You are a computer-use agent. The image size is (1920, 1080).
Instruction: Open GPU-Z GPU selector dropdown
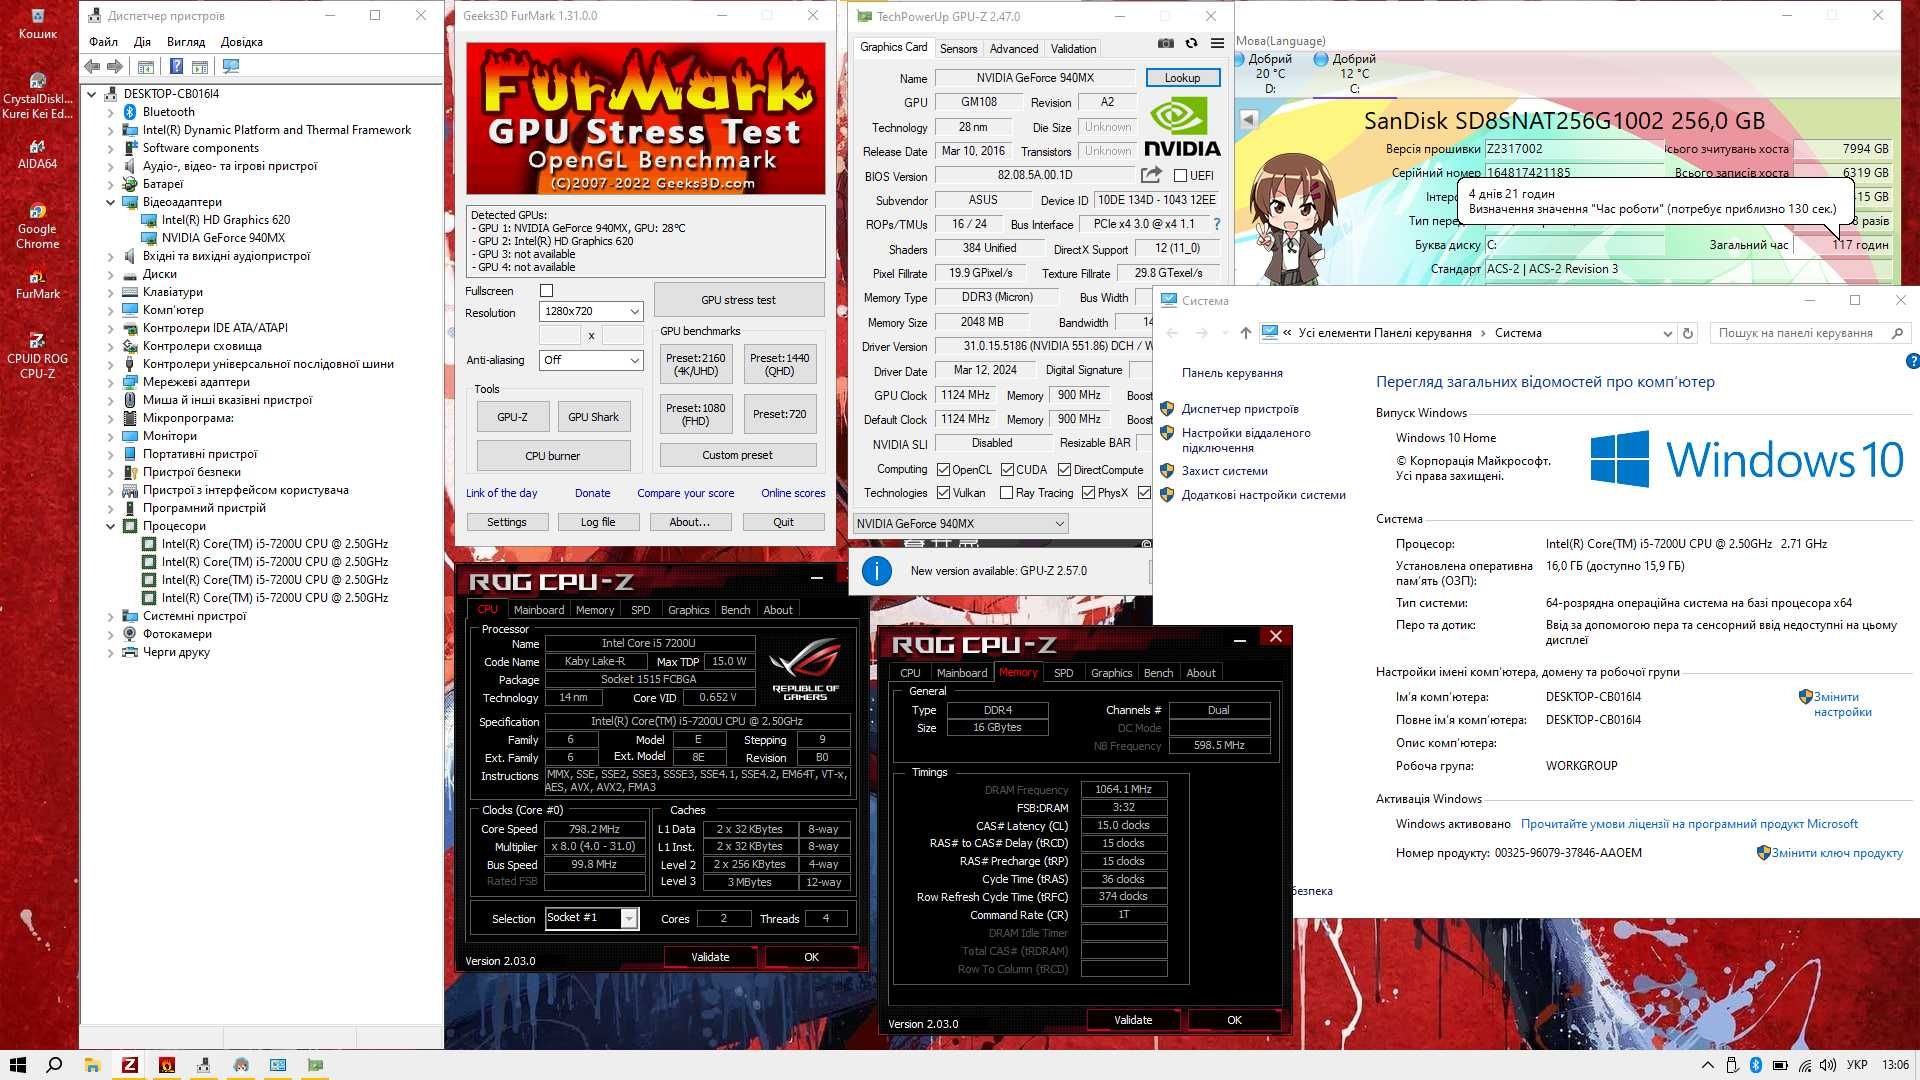pyautogui.click(x=960, y=523)
